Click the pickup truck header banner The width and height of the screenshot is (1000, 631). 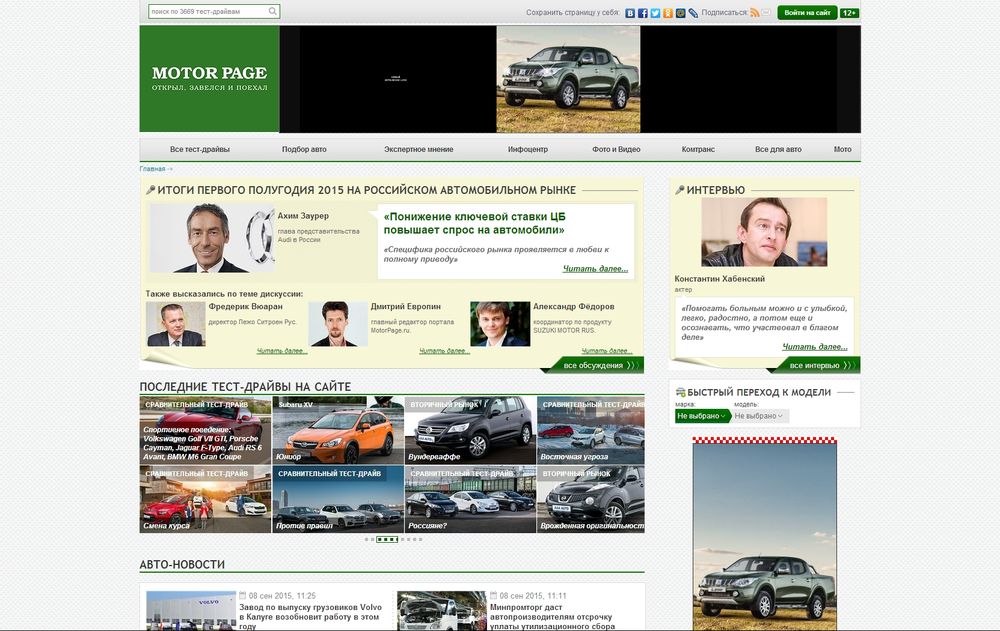(568, 79)
